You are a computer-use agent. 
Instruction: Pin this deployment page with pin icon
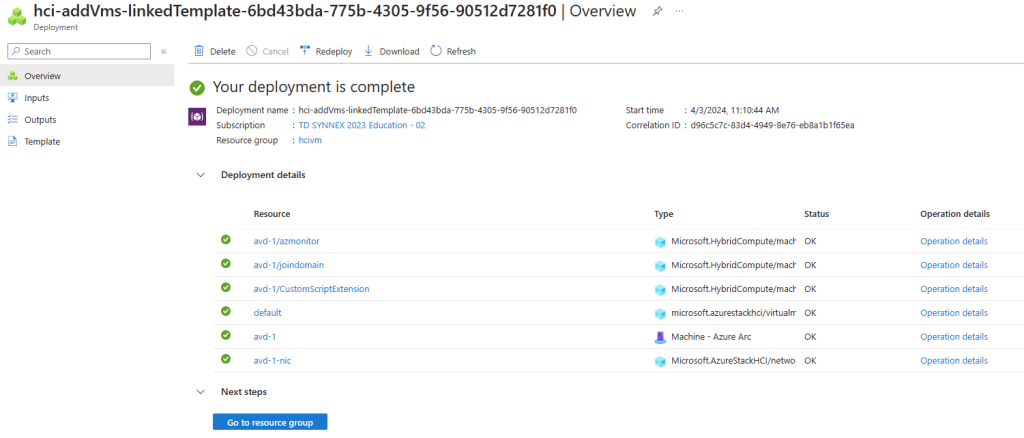pos(658,12)
